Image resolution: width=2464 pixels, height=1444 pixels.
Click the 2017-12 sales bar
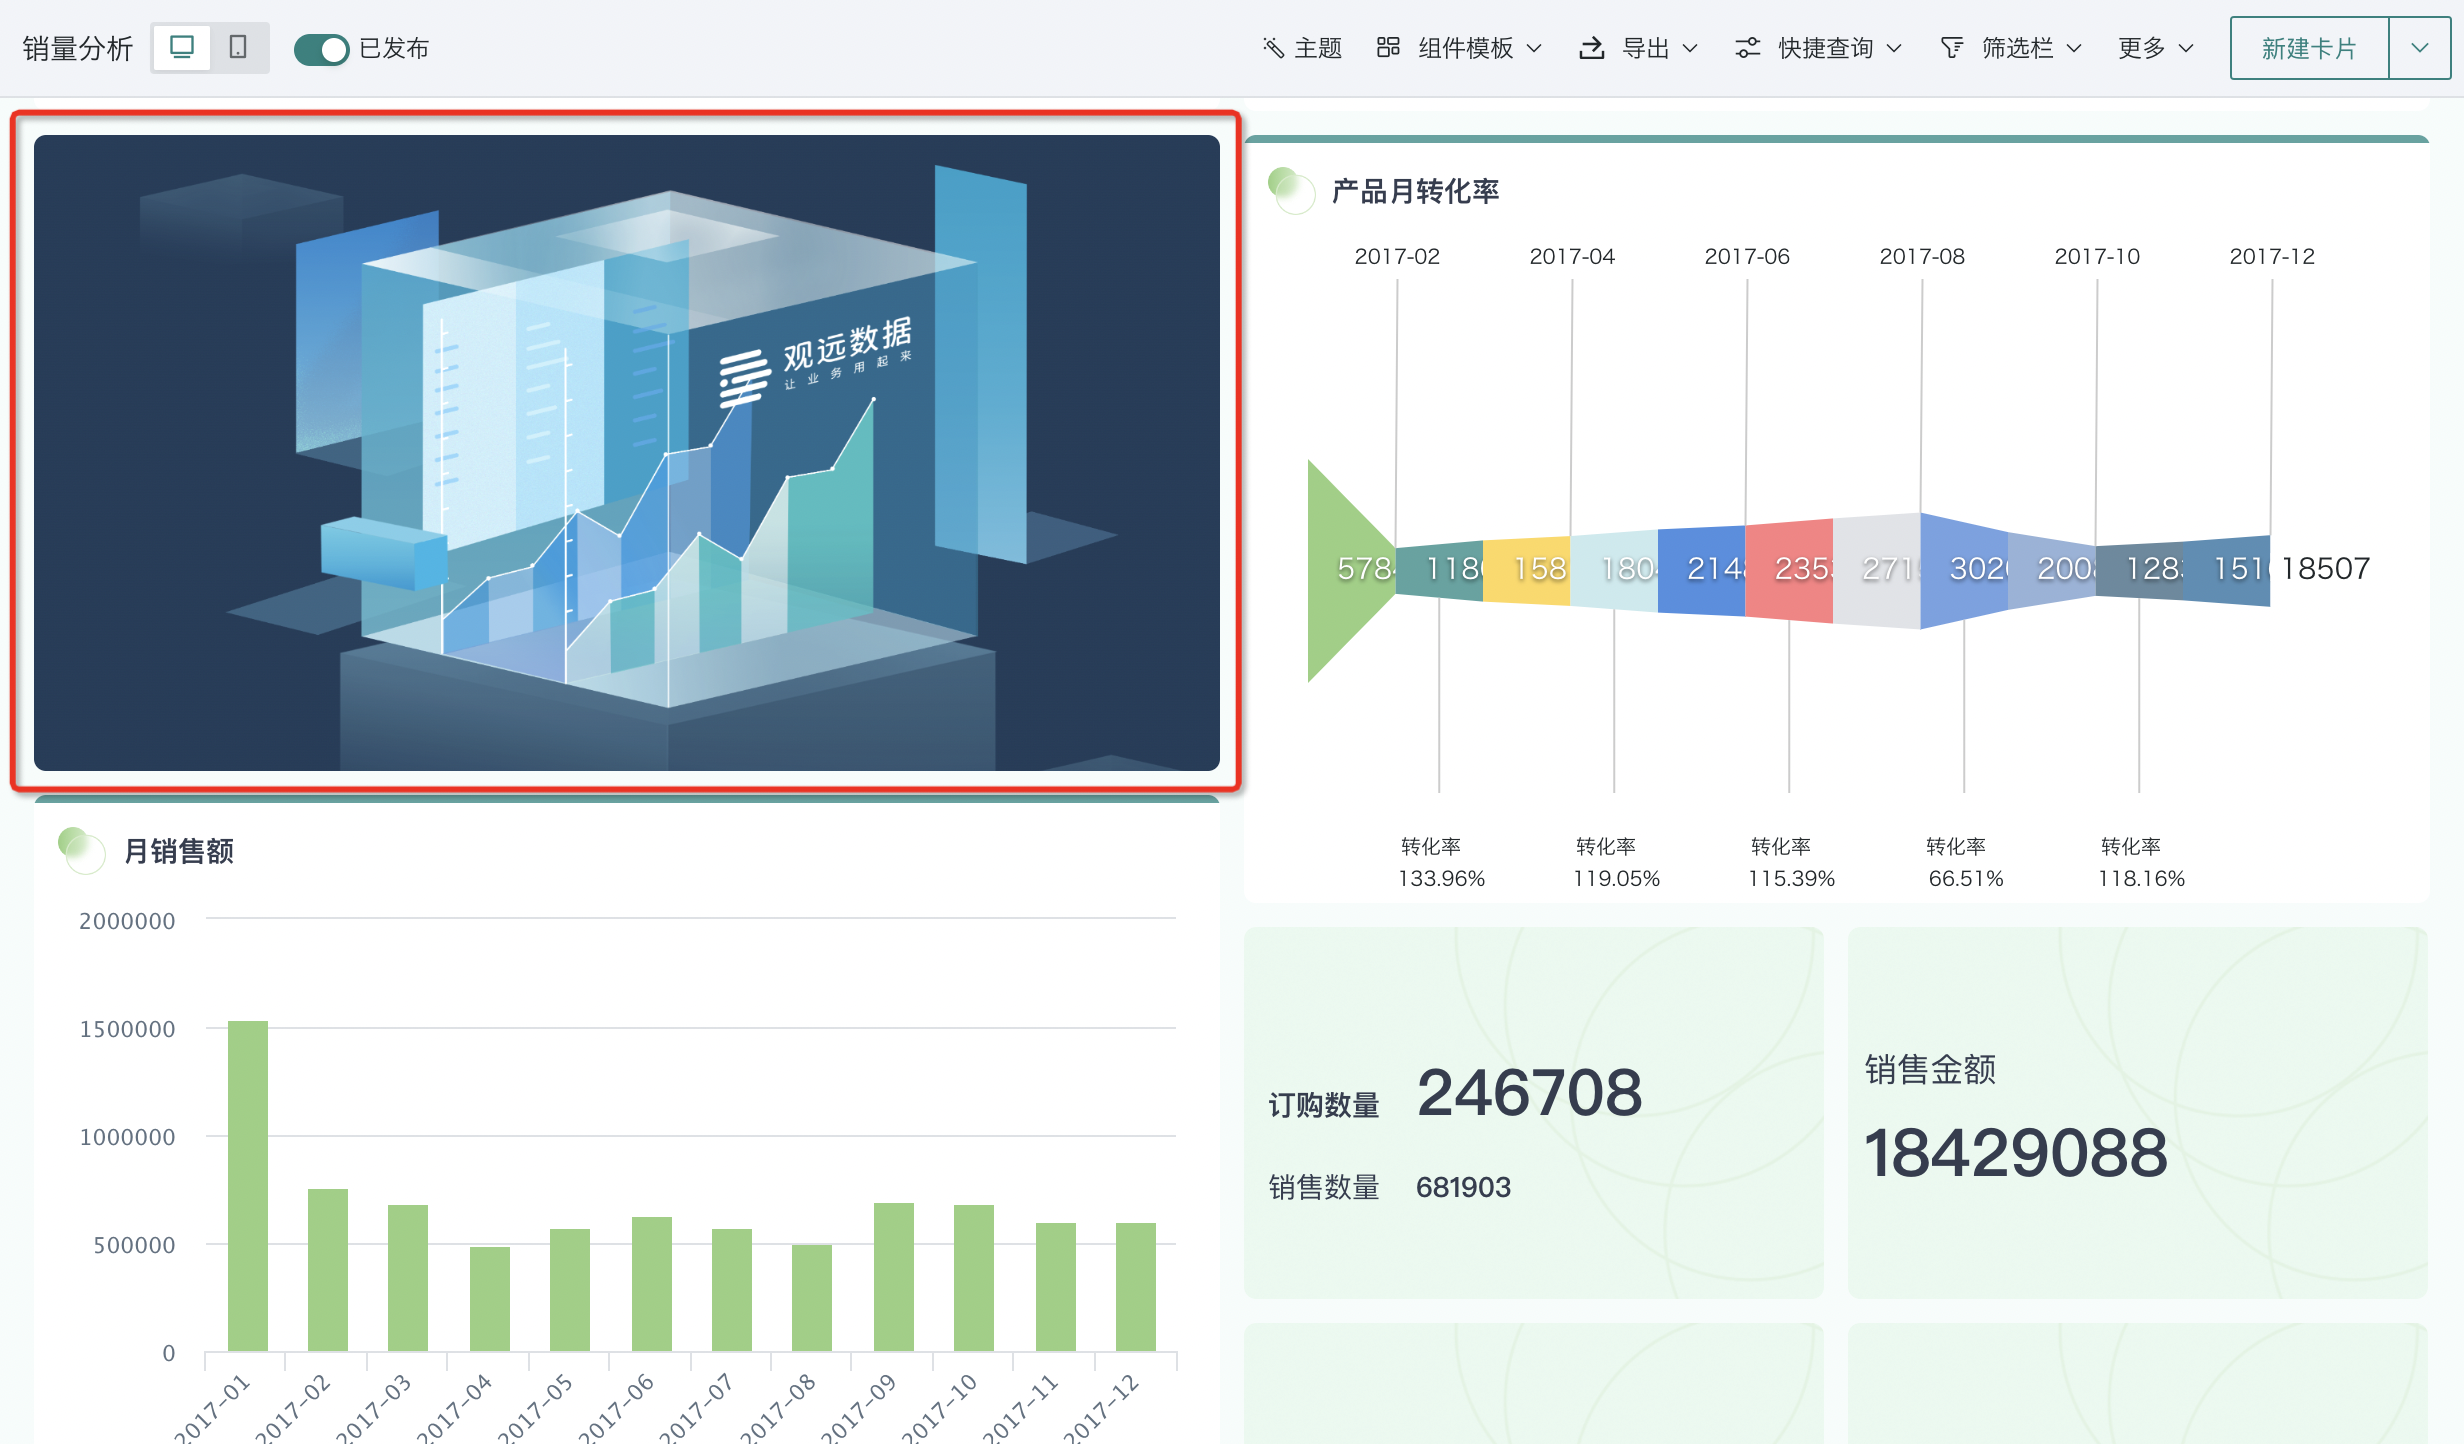click(x=1136, y=1287)
